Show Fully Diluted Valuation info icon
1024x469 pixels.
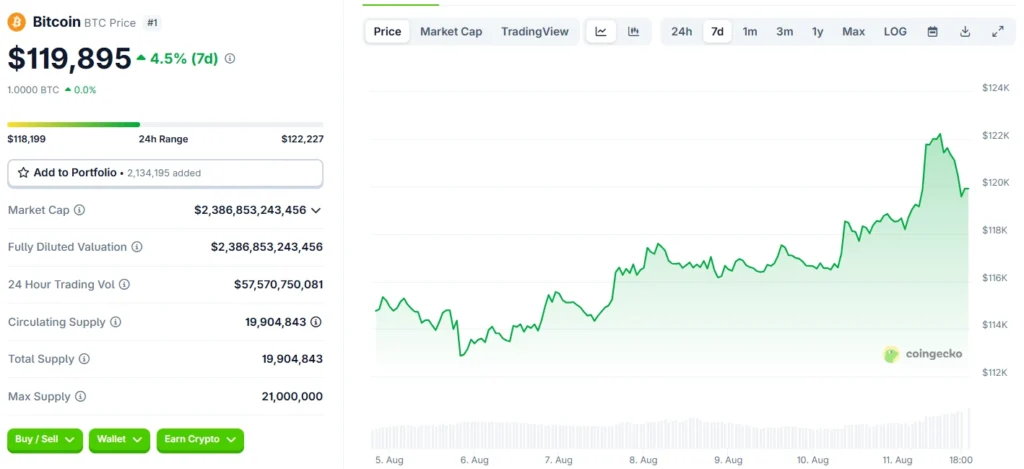point(137,247)
